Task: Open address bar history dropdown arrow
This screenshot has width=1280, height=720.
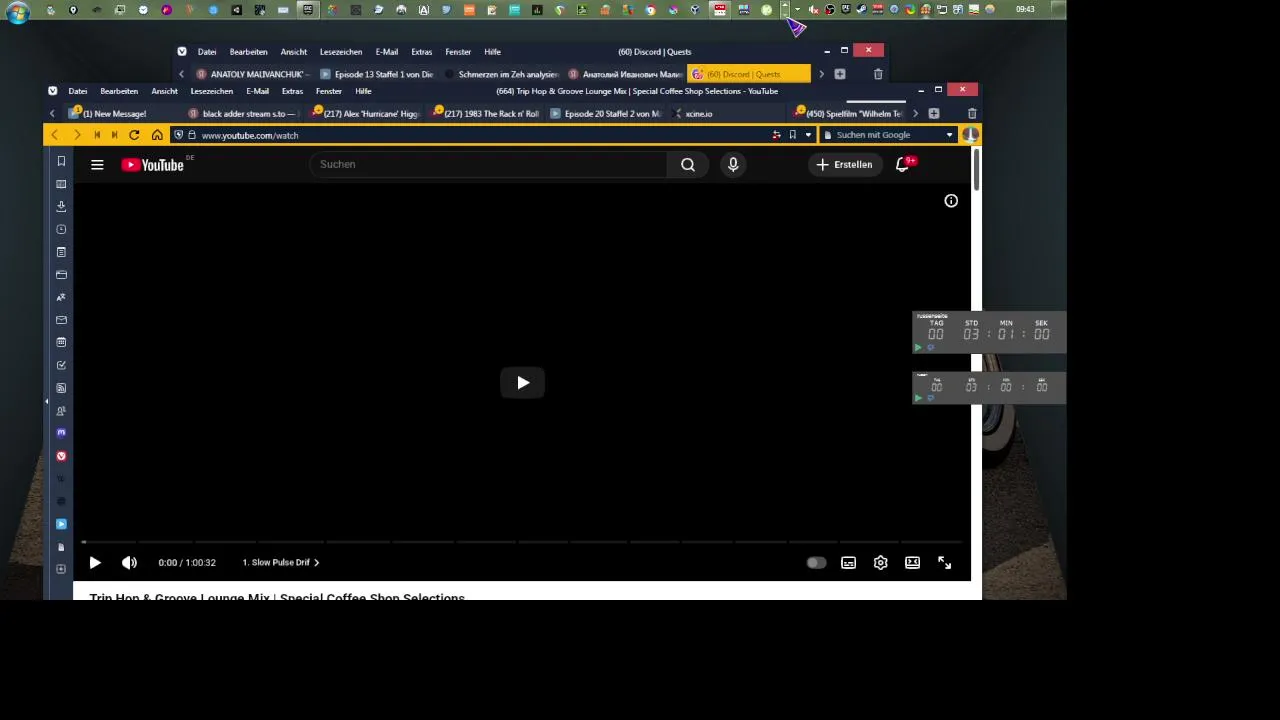Action: point(808,135)
